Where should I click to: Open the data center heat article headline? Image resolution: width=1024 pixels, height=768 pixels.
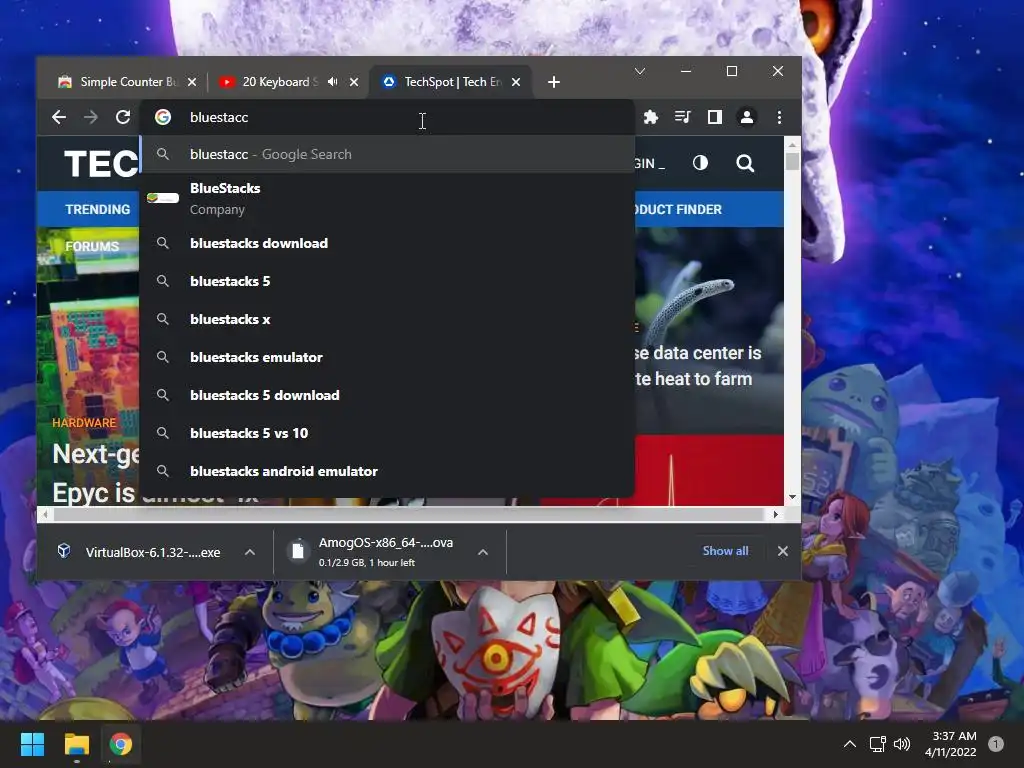(x=698, y=366)
